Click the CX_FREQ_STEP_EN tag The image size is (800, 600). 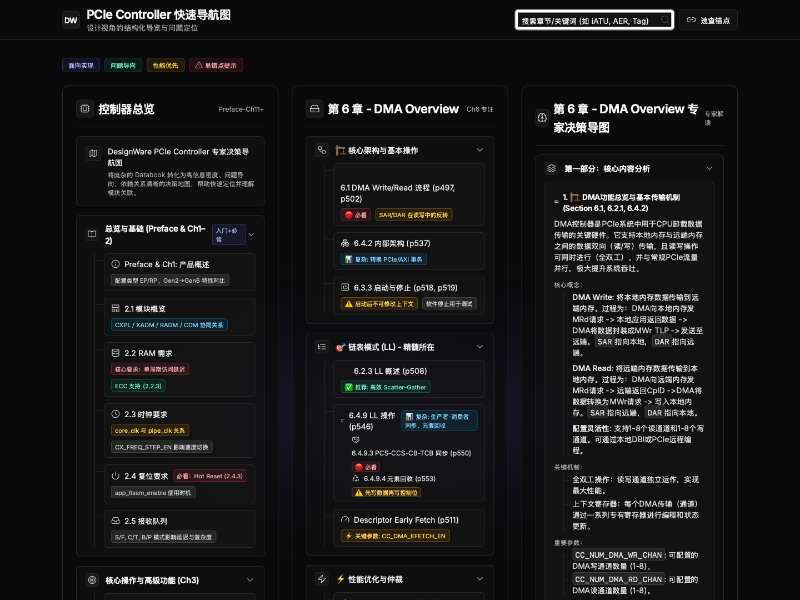(x=162, y=447)
